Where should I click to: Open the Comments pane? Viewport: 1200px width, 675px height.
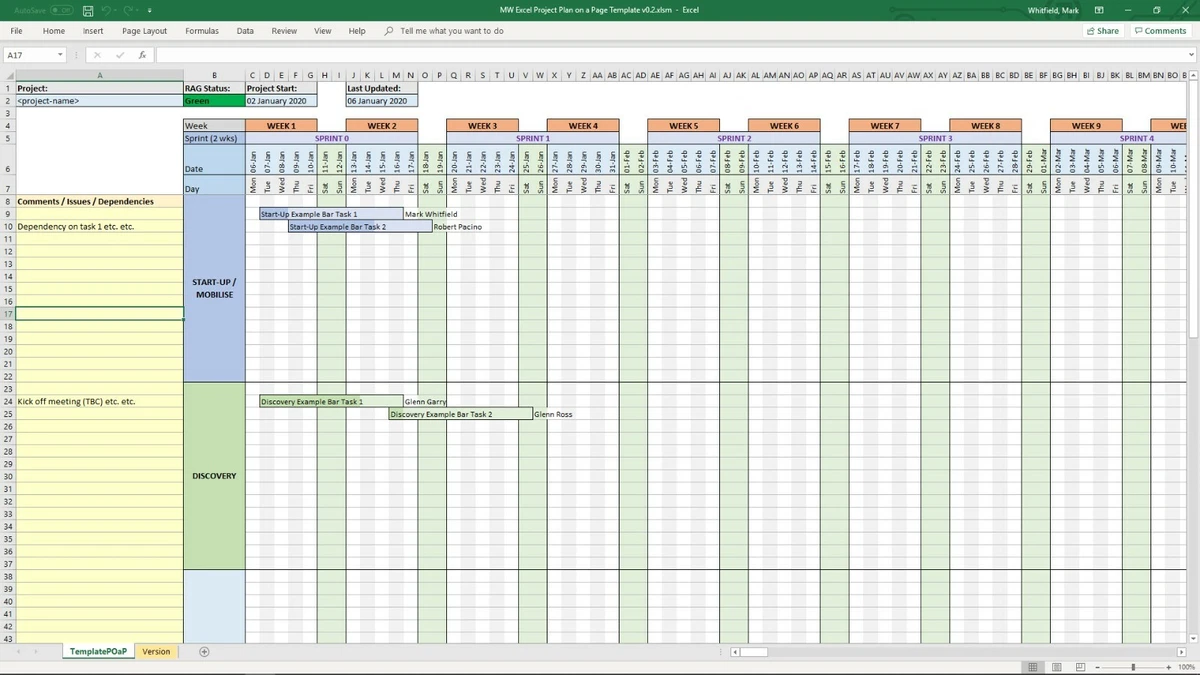[x=1159, y=31]
